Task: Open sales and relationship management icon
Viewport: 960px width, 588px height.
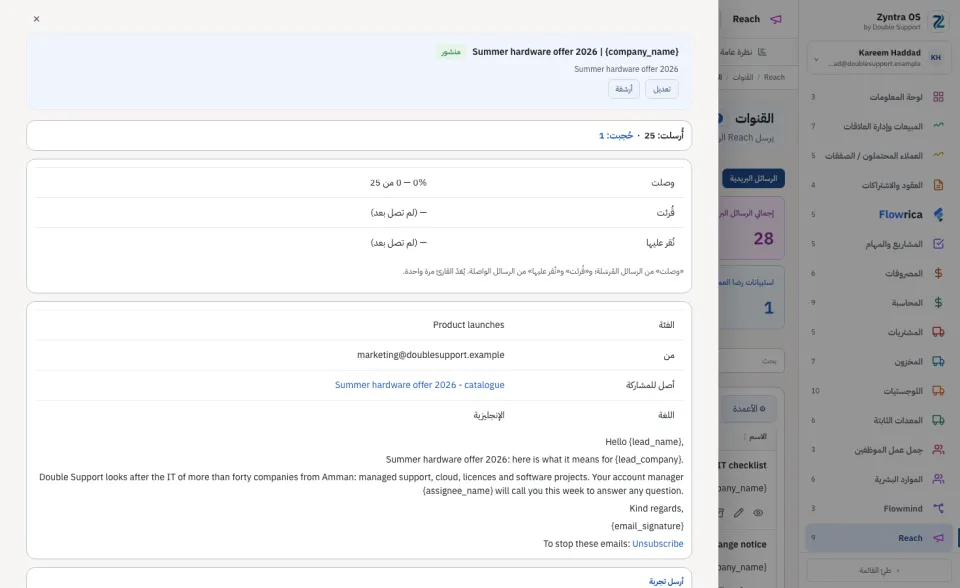Action: pyautogui.click(x=938, y=126)
